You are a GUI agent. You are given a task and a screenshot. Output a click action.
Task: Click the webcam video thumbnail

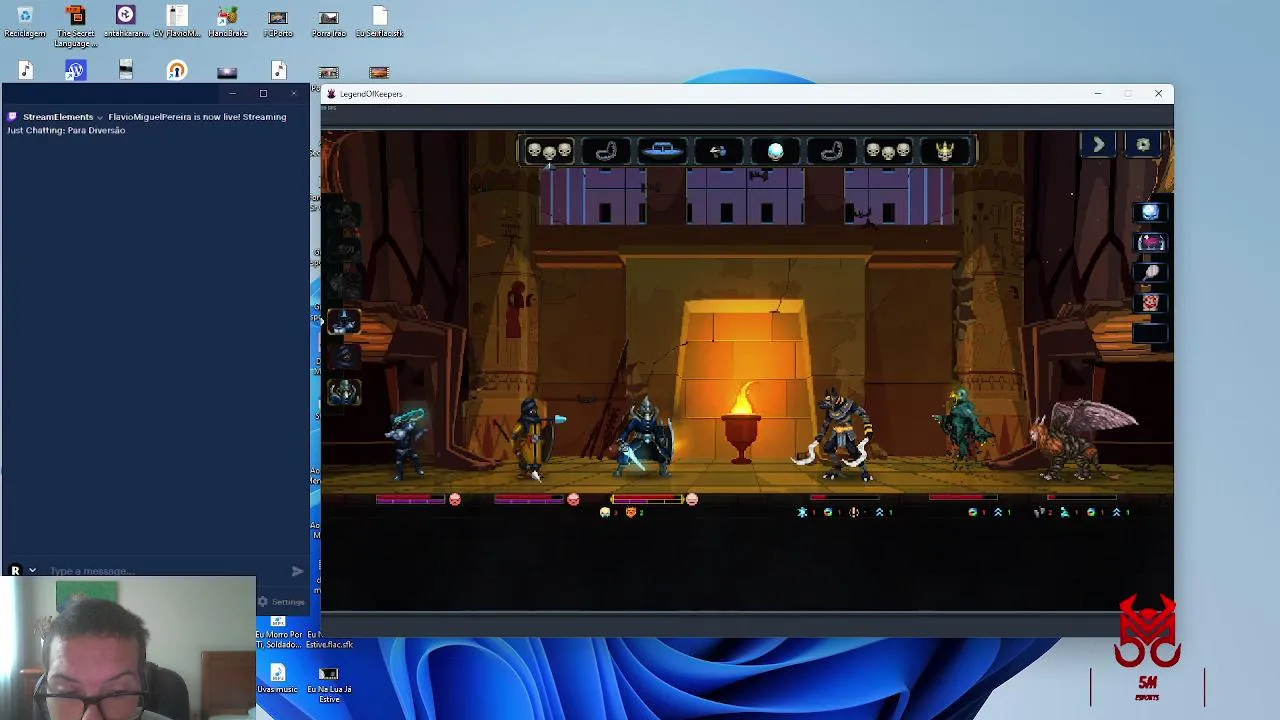tap(128, 647)
